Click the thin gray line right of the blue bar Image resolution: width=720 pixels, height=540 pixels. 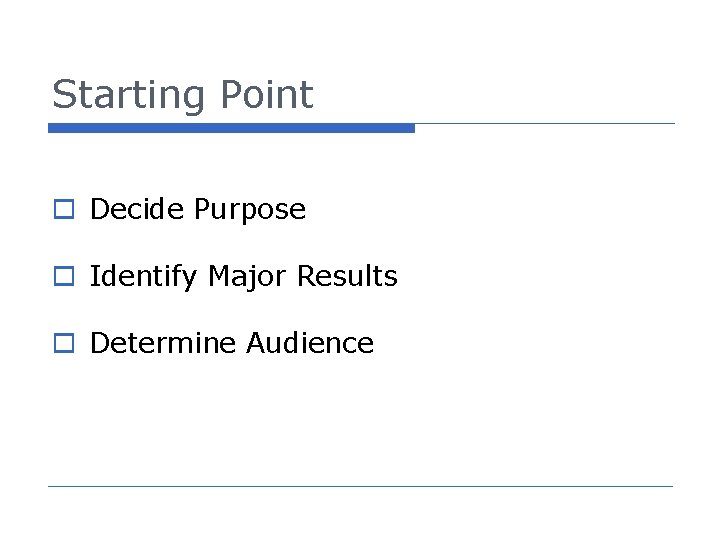click(545, 124)
